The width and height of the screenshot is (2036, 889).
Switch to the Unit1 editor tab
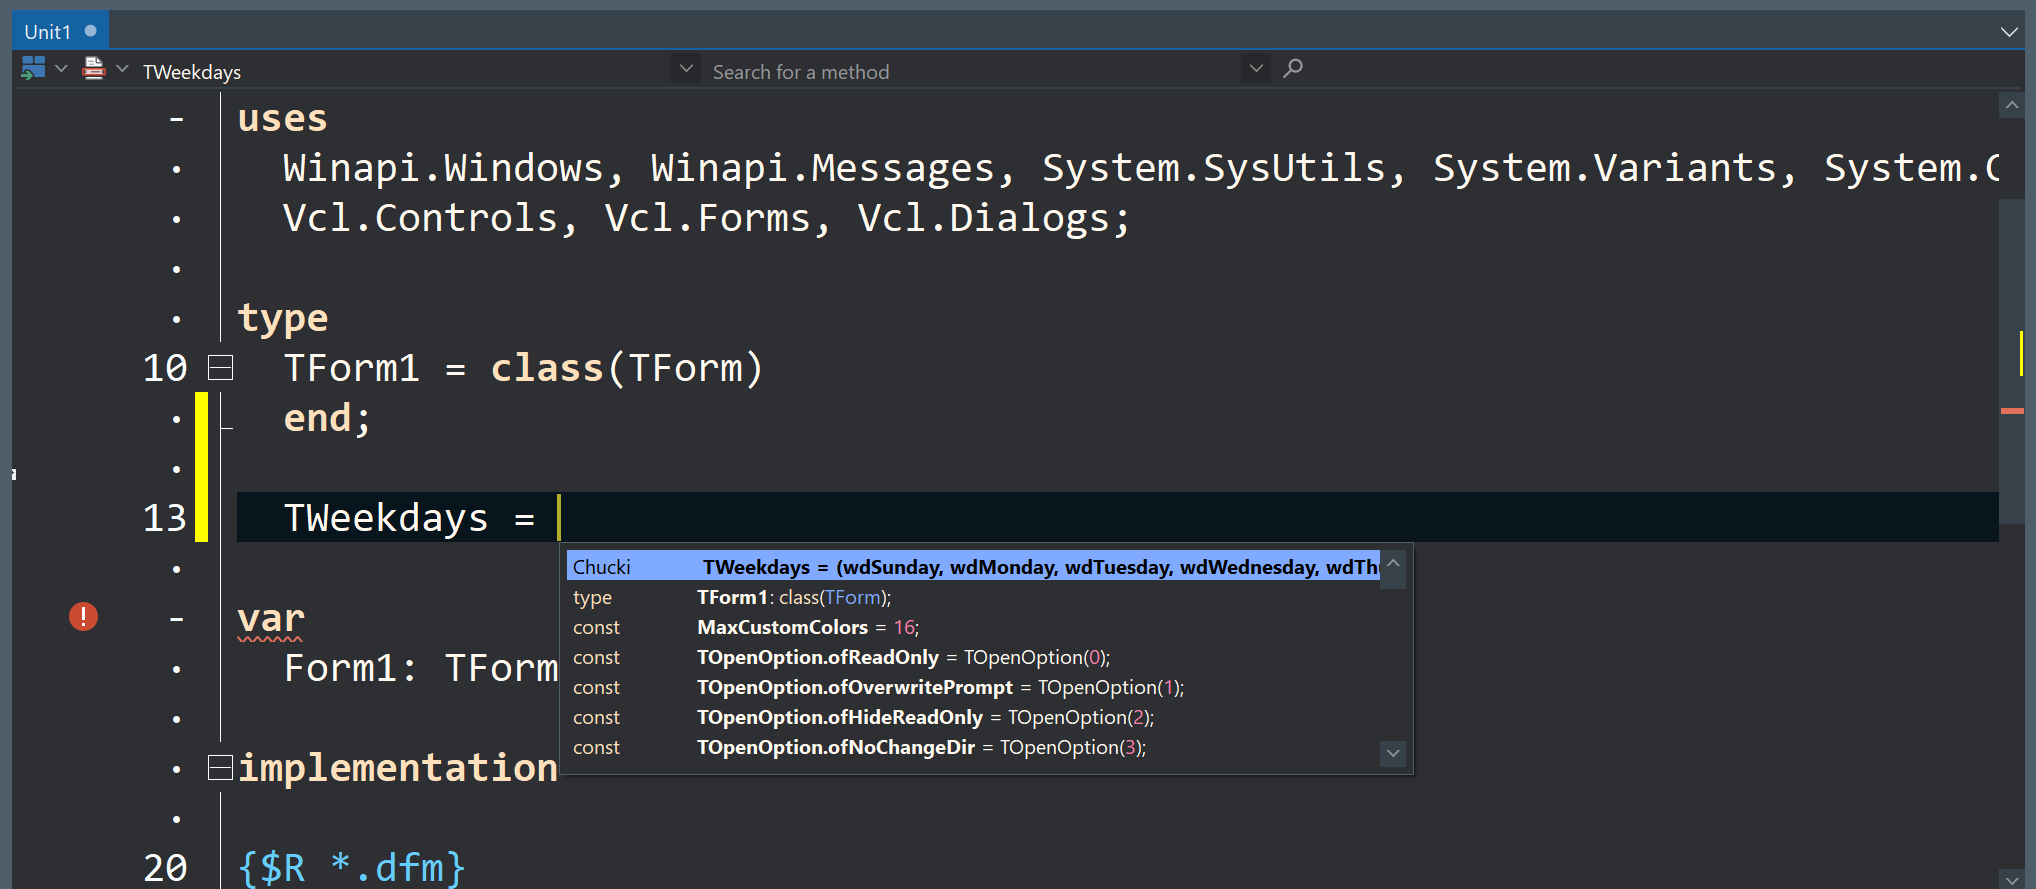click(x=60, y=31)
